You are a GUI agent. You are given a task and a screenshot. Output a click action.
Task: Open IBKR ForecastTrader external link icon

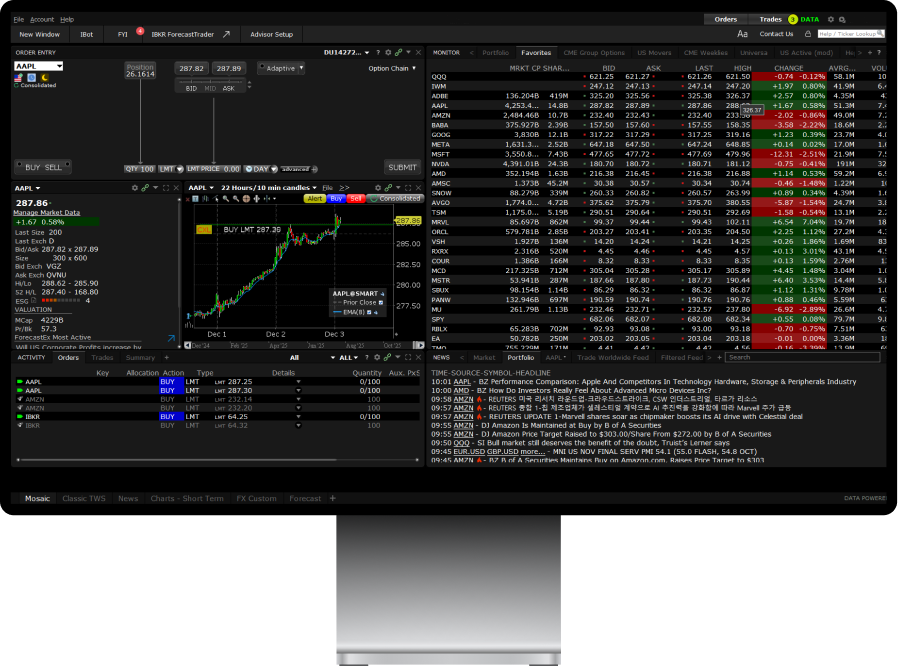tap(226, 34)
